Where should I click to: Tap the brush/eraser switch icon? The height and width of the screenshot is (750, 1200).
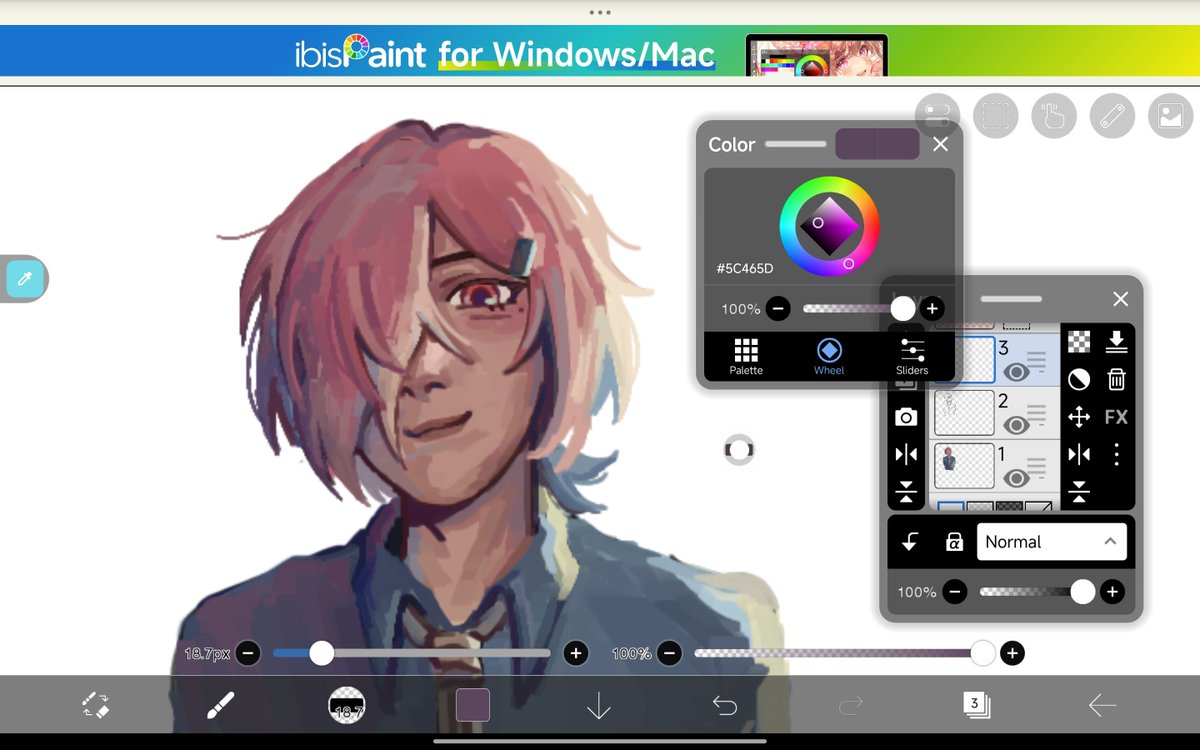coord(96,706)
